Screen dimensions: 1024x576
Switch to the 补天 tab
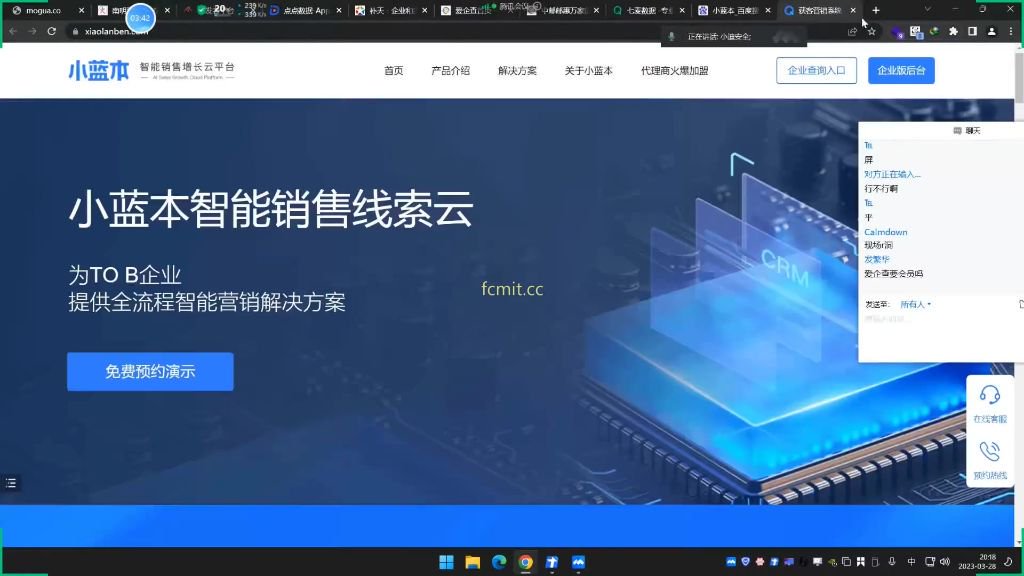[391, 10]
